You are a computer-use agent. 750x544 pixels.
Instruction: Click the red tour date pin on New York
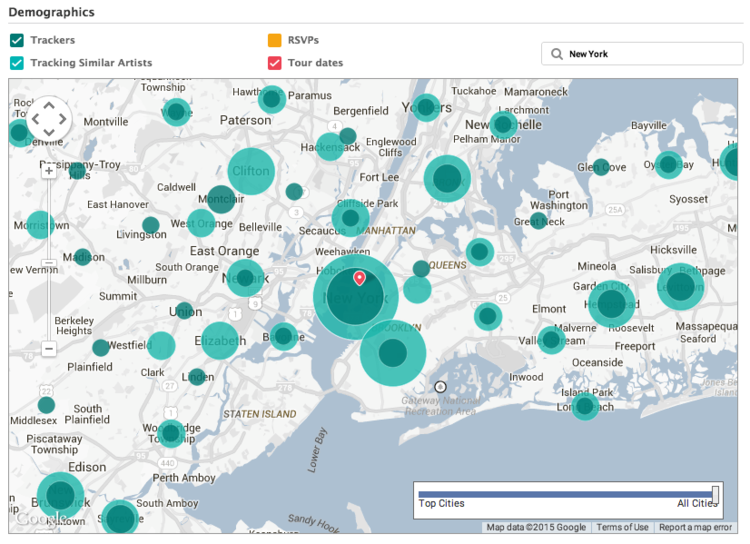point(360,278)
